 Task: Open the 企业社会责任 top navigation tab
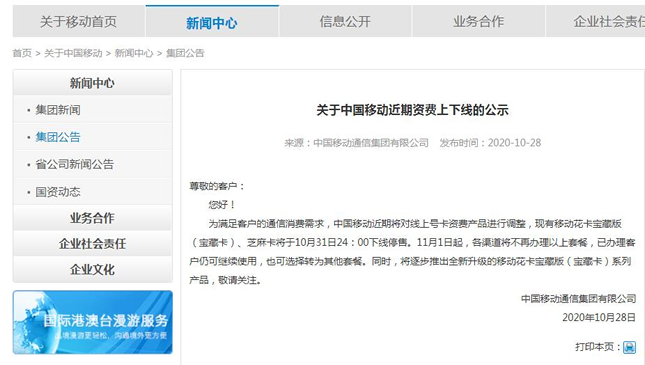(595, 21)
